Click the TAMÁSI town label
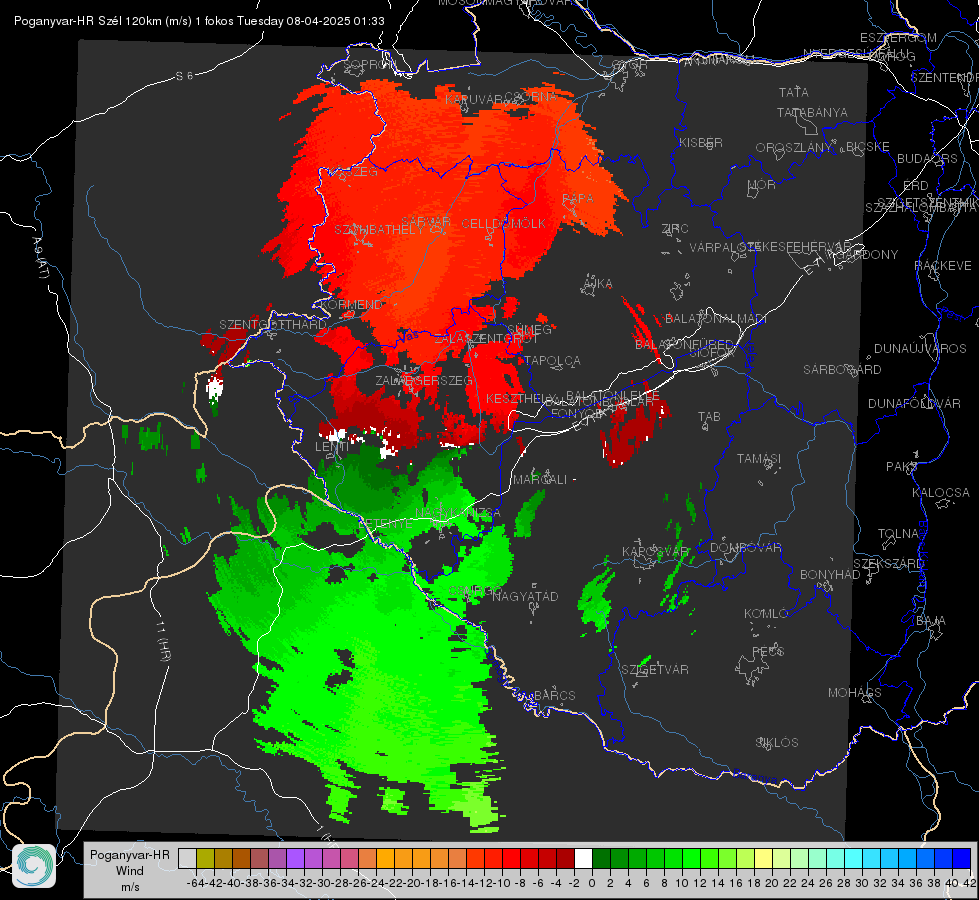The height and width of the screenshot is (900, 979). [x=759, y=458]
